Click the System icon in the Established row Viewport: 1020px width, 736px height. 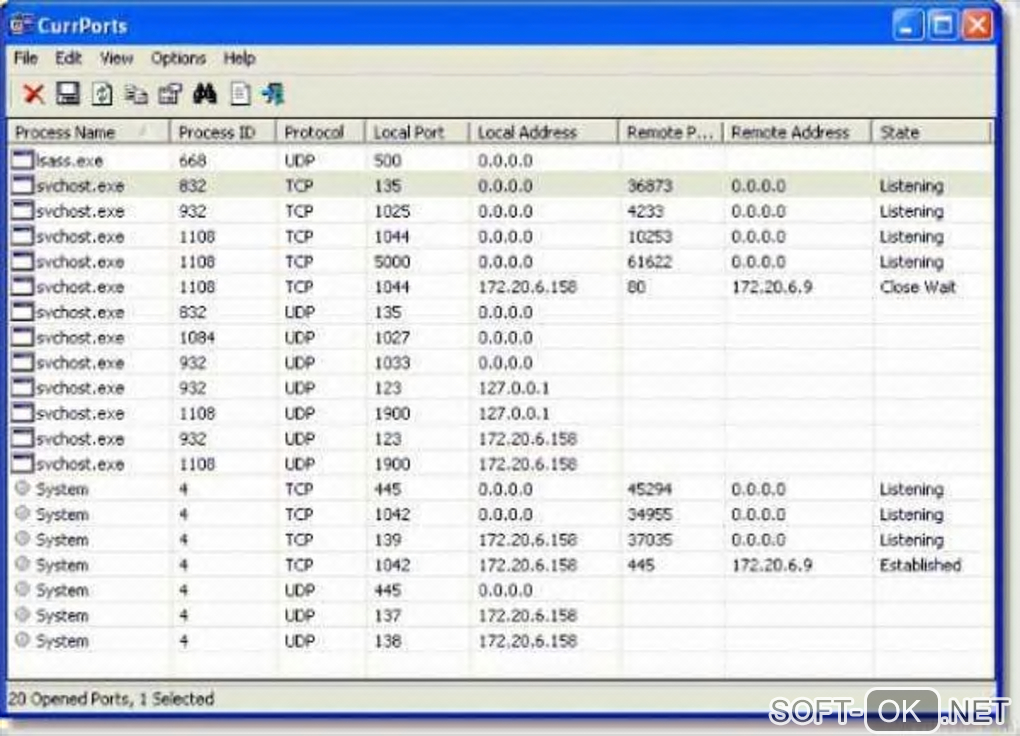click(x=23, y=564)
